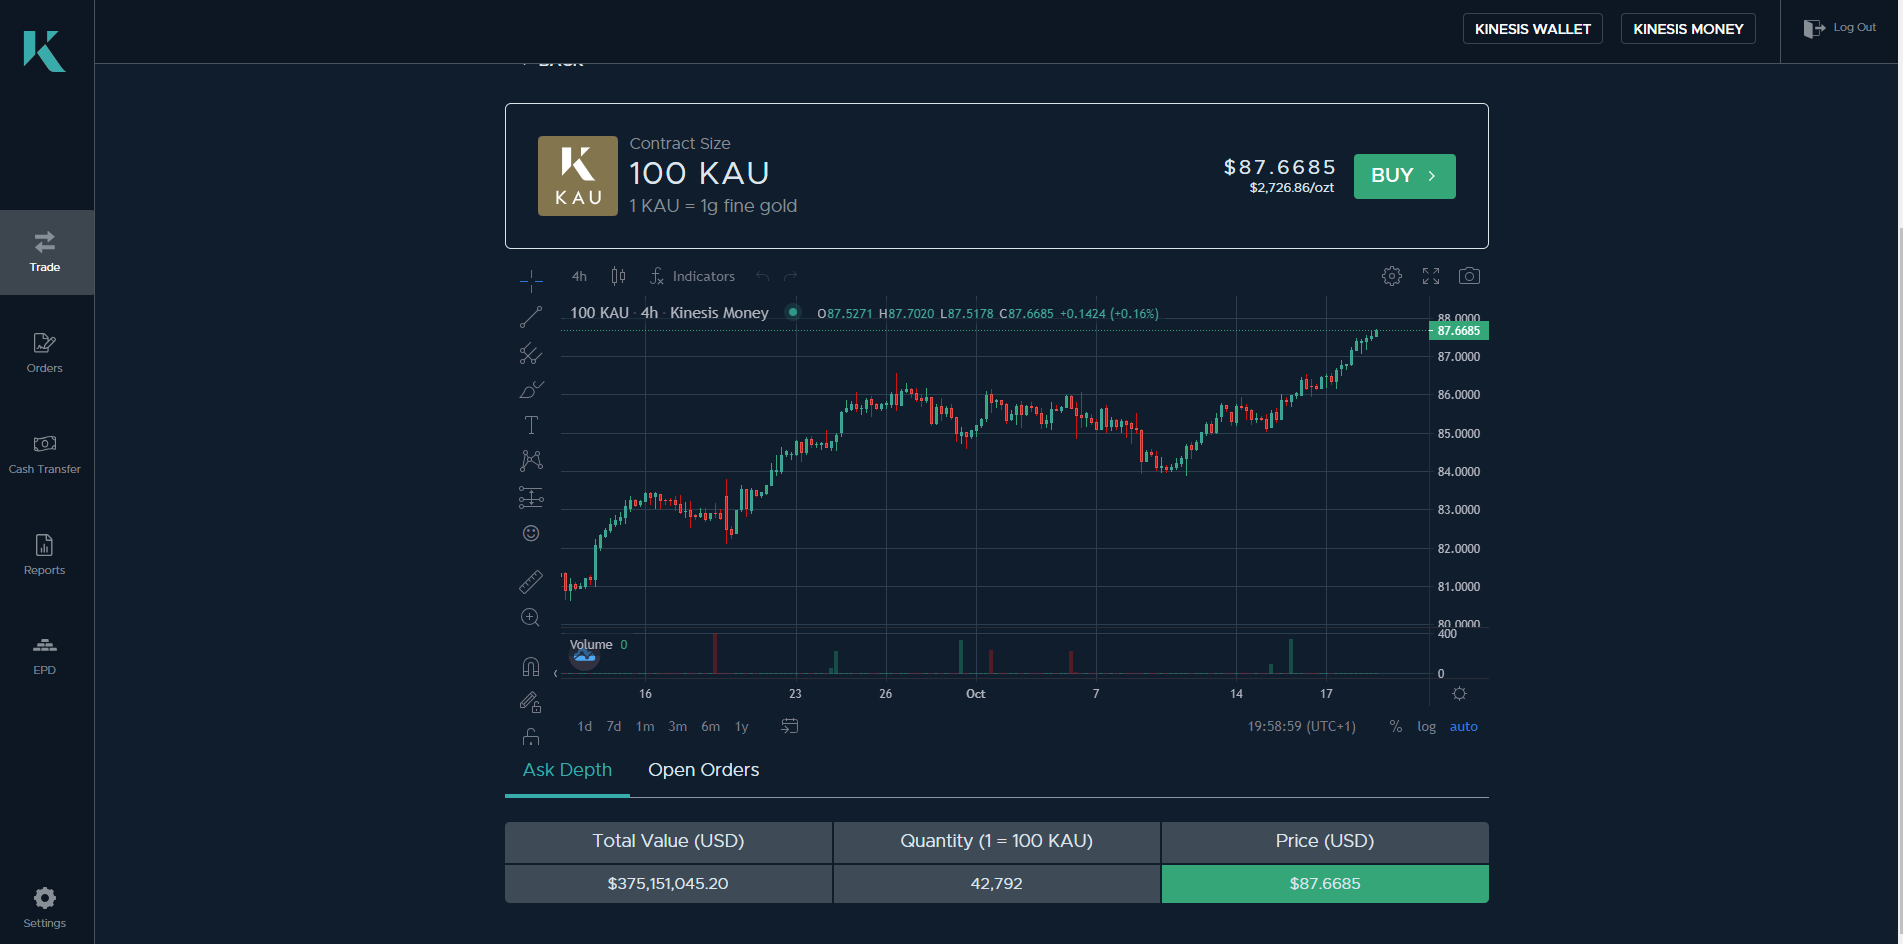
Task: Log out of the account
Action: point(1840,28)
